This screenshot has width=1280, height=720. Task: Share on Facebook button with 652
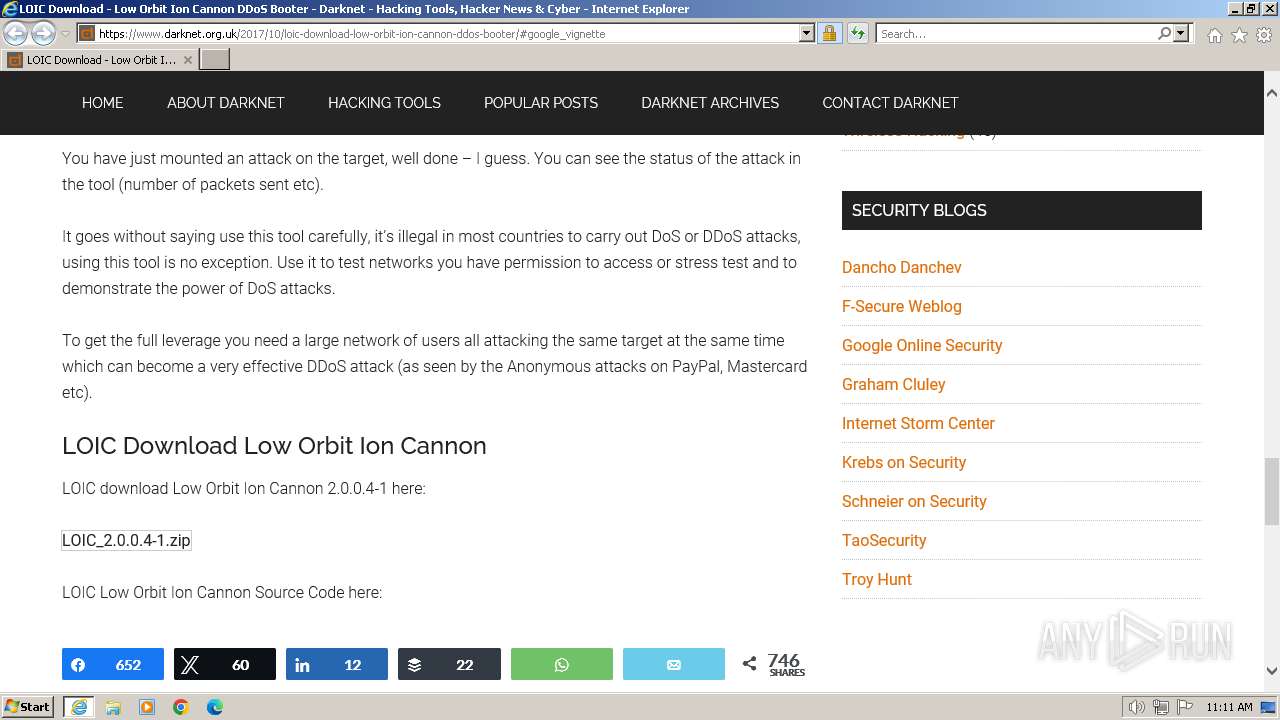[x=113, y=664]
